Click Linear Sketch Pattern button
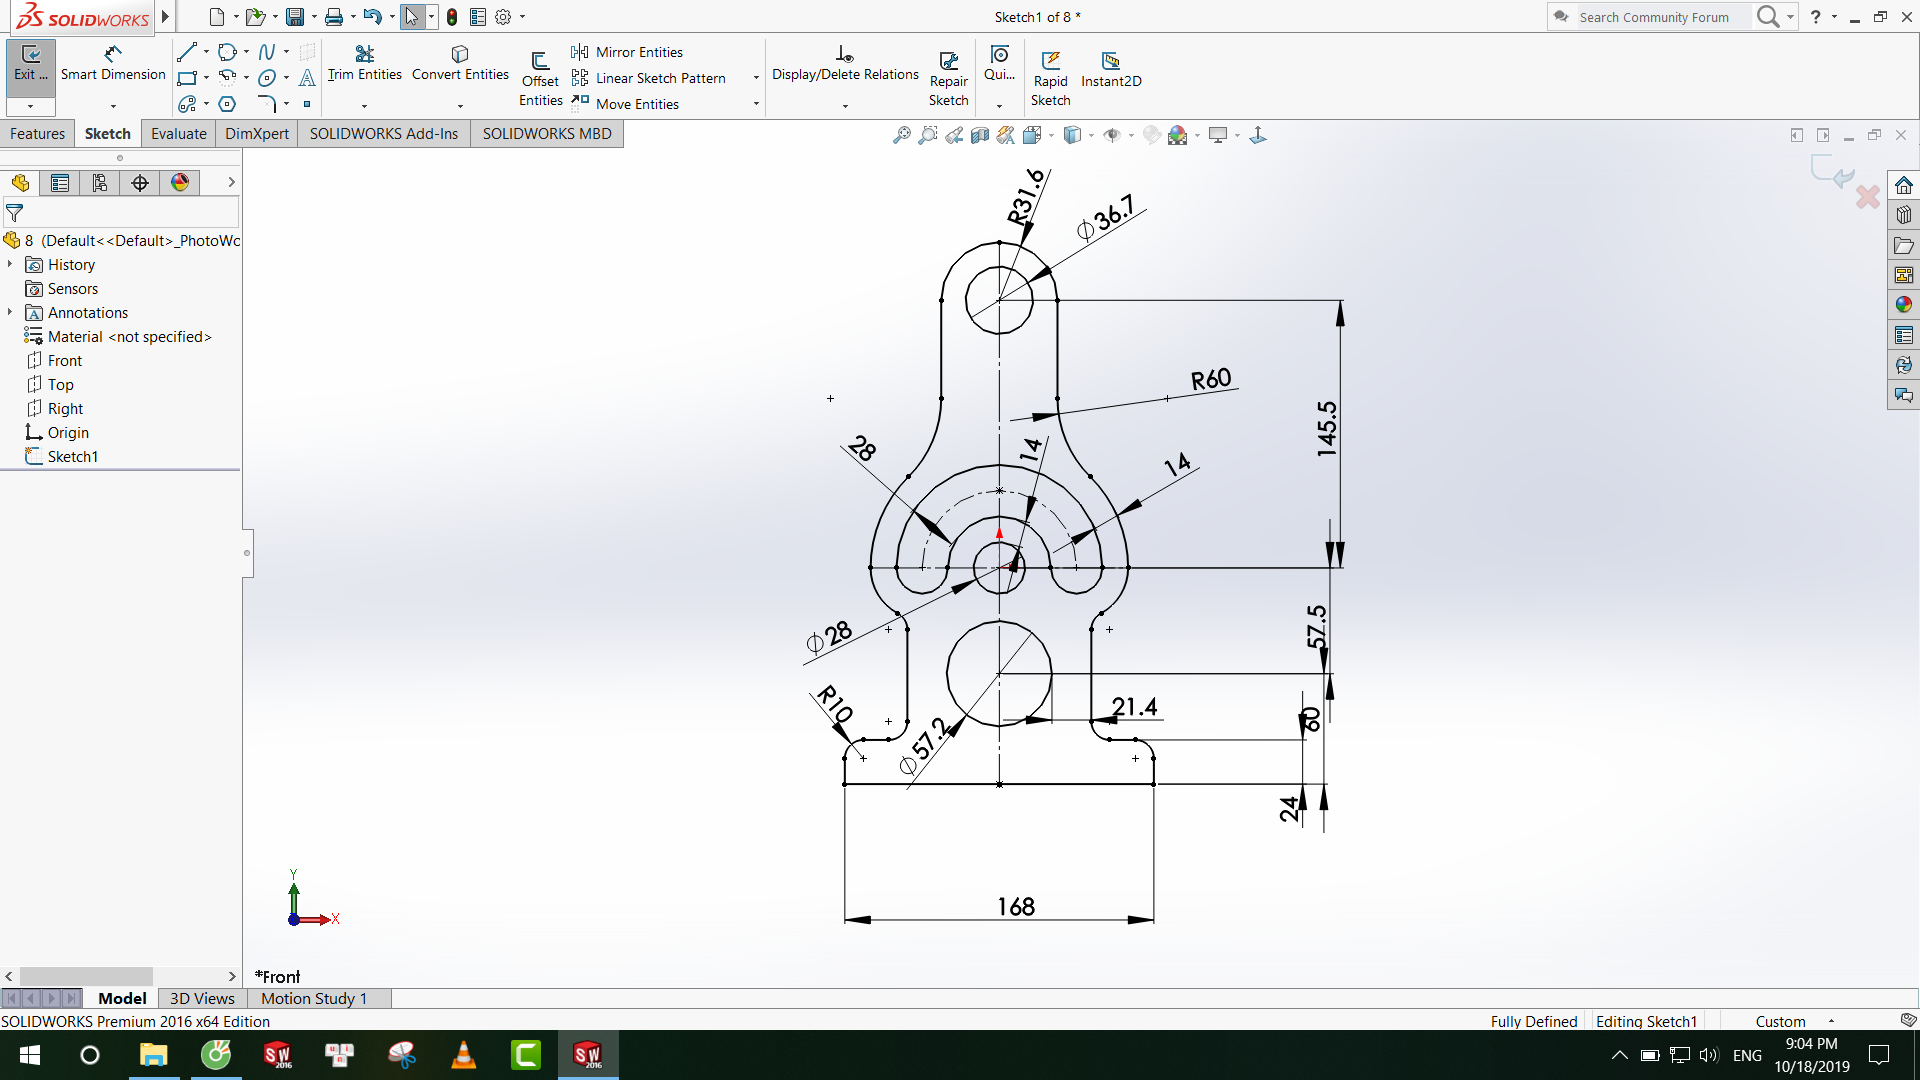The image size is (1920, 1080). 649,78
